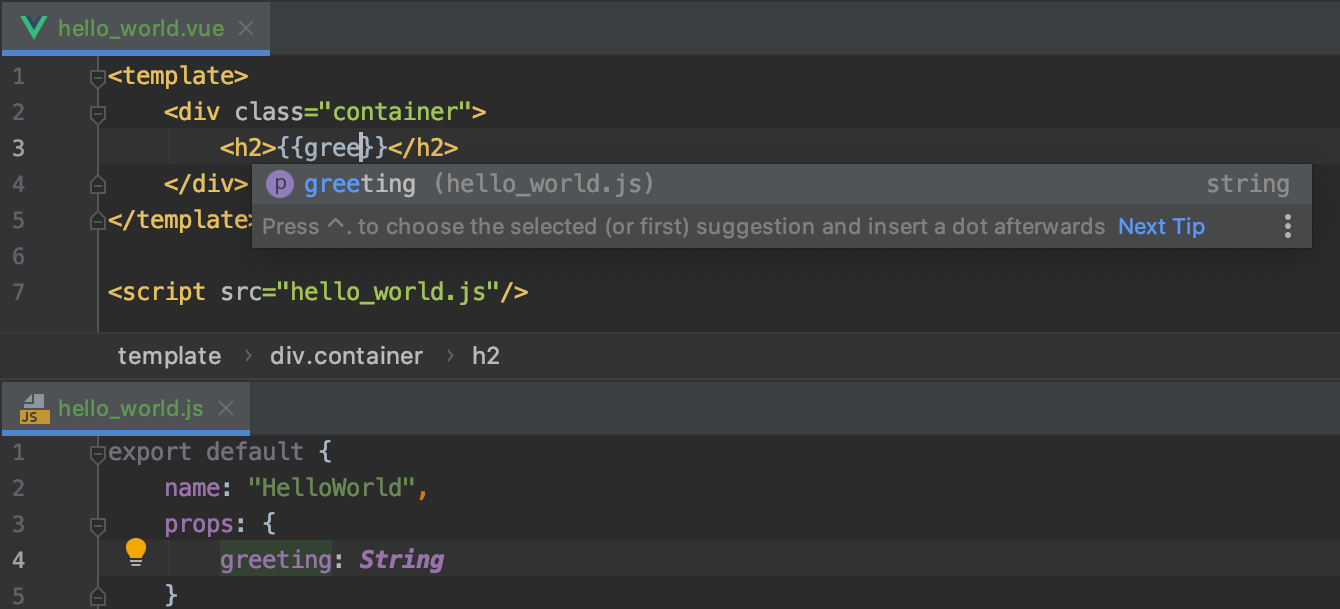Viewport: 1340px width, 609px height.
Task: Click the closing template fold marker
Action: point(97,220)
